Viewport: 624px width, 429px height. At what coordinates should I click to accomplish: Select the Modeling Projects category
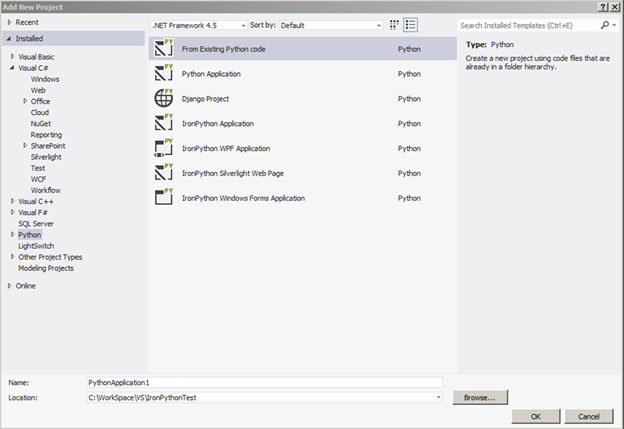46,268
